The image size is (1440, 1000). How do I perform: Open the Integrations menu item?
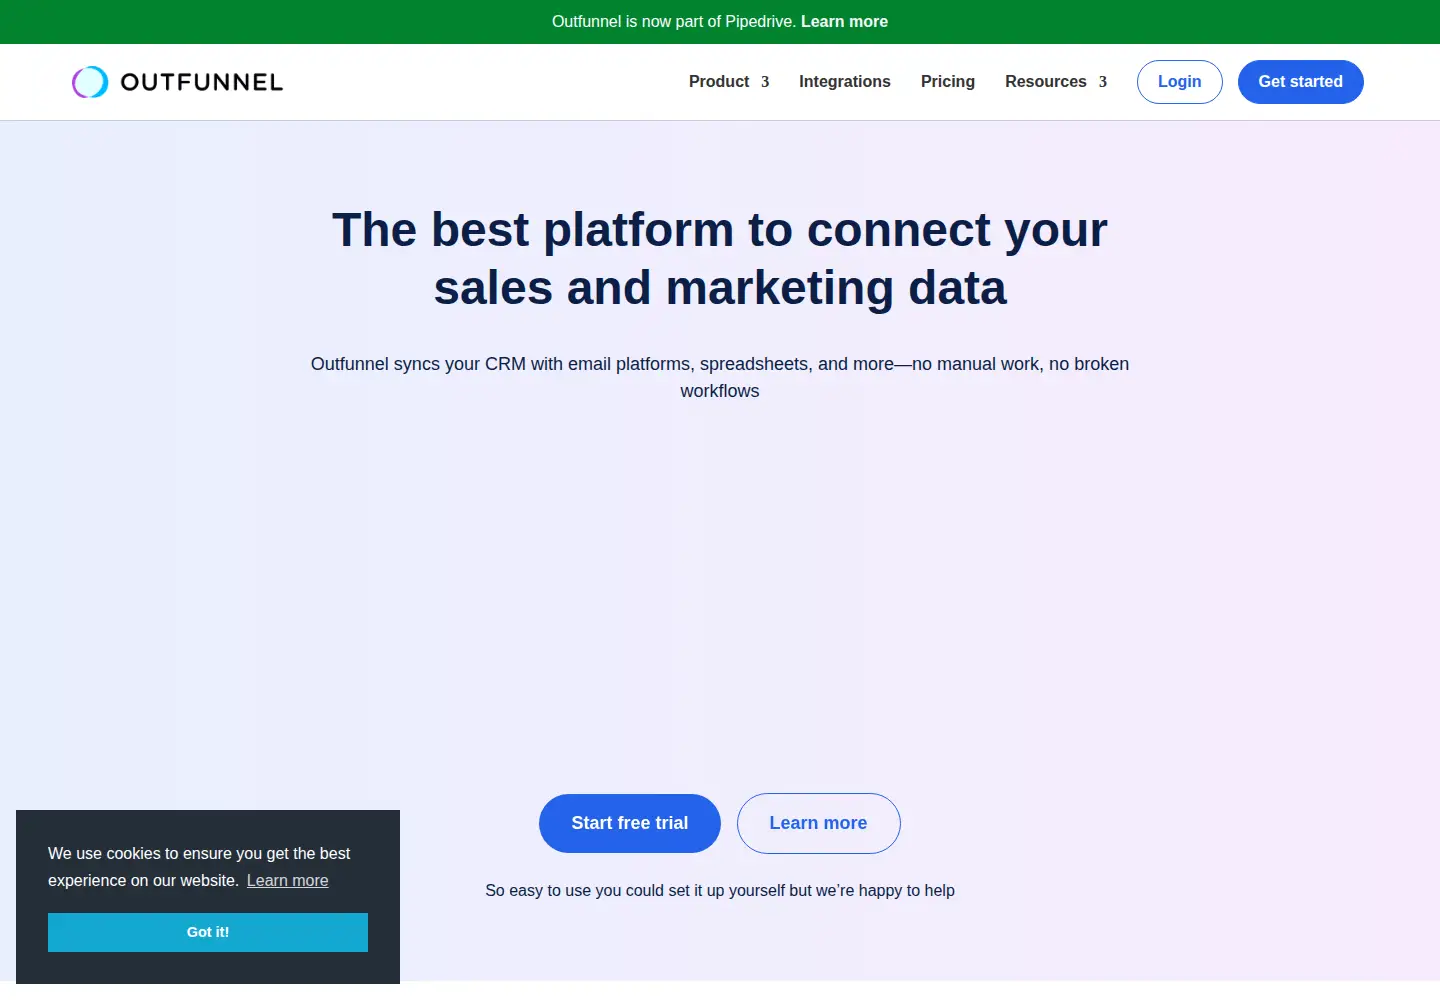(845, 82)
